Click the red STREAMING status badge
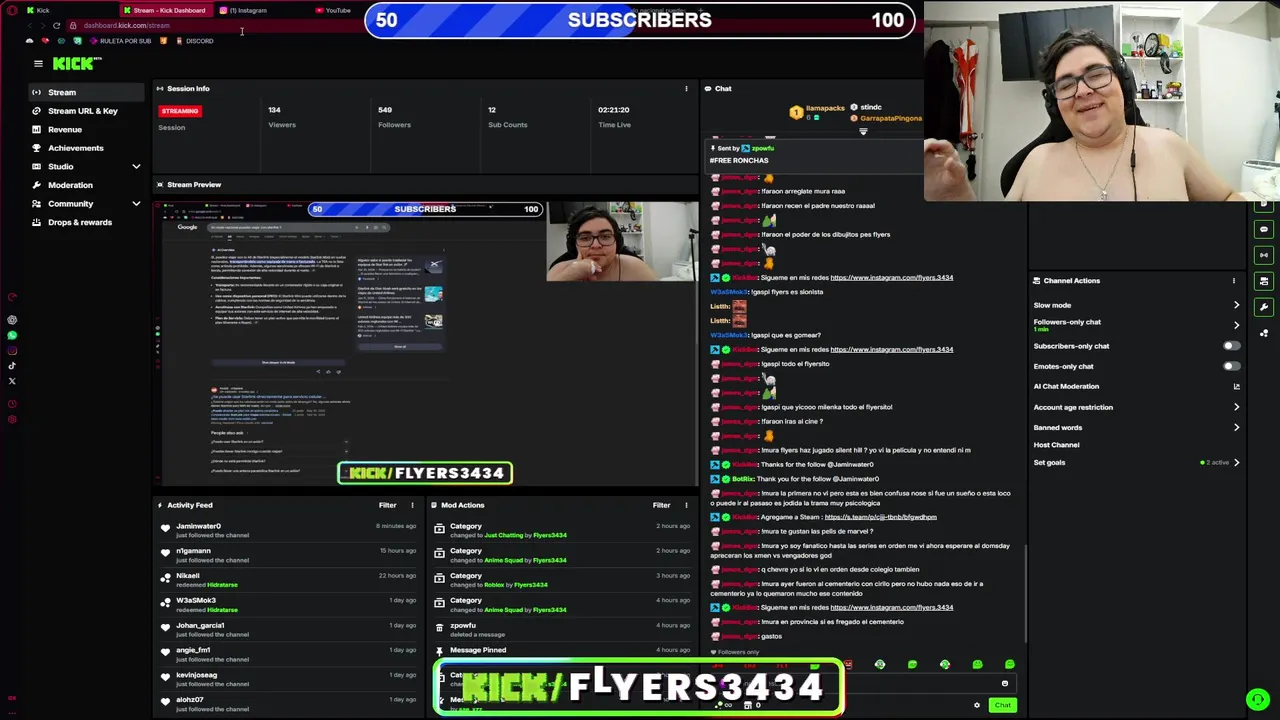Image resolution: width=1280 pixels, height=720 pixels. tap(180, 111)
